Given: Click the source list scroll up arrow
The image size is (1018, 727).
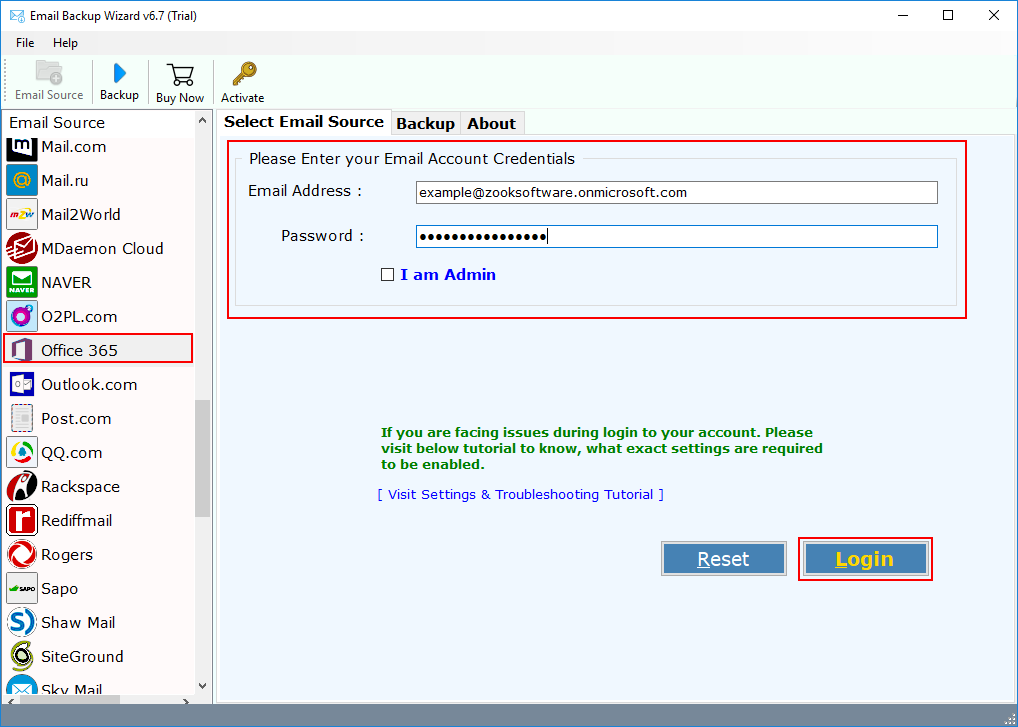Looking at the screenshot, I should point(203,121).
